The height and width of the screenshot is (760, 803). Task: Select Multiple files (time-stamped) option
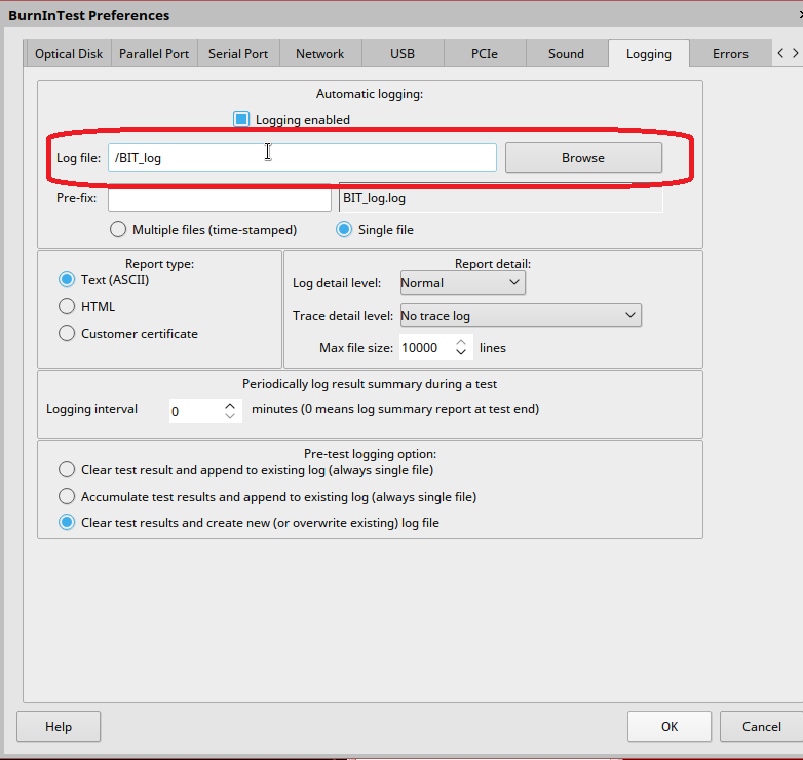[118, 229]
